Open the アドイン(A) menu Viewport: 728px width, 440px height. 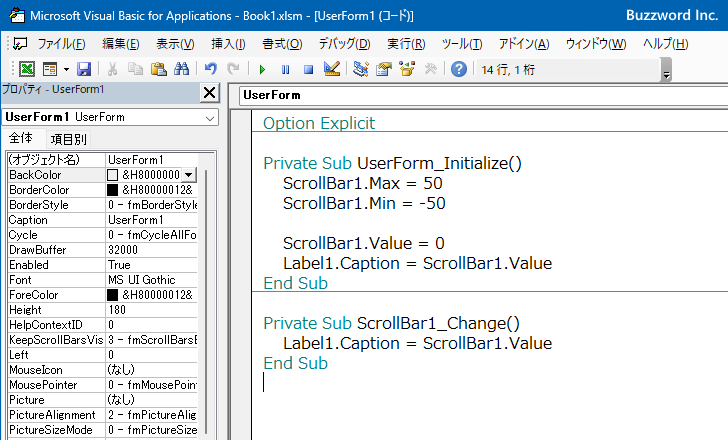point(524,44)
